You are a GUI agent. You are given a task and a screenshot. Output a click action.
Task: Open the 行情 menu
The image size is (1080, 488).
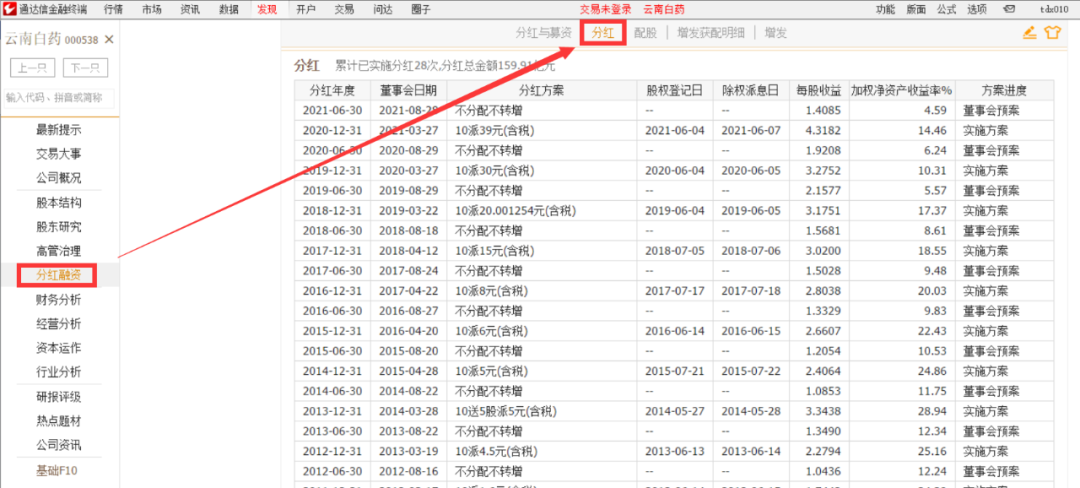pyautogui.click(x=114, y=9)
